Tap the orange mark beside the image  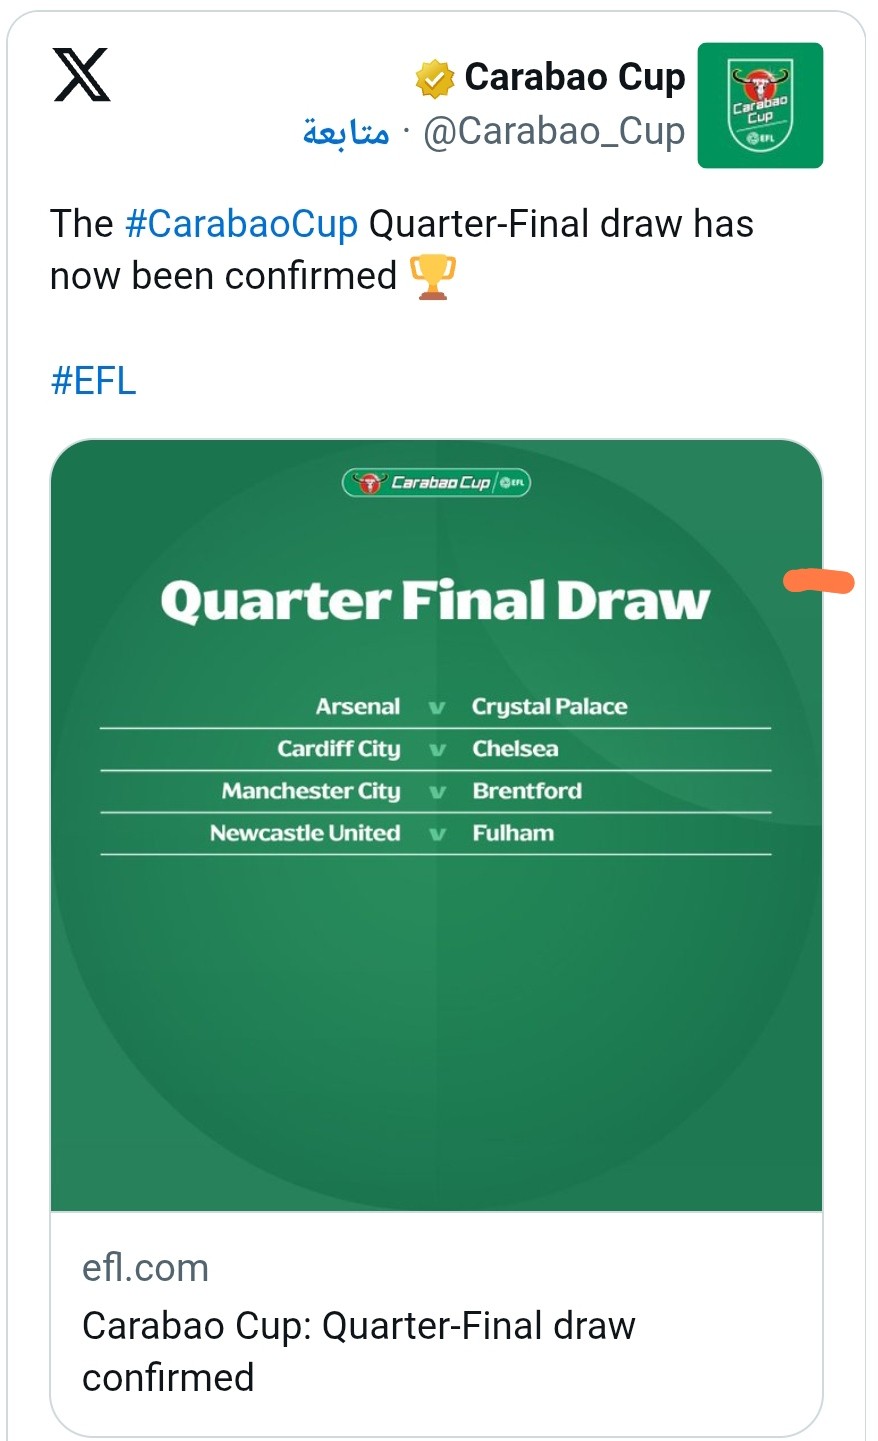(x=819, y=581)
